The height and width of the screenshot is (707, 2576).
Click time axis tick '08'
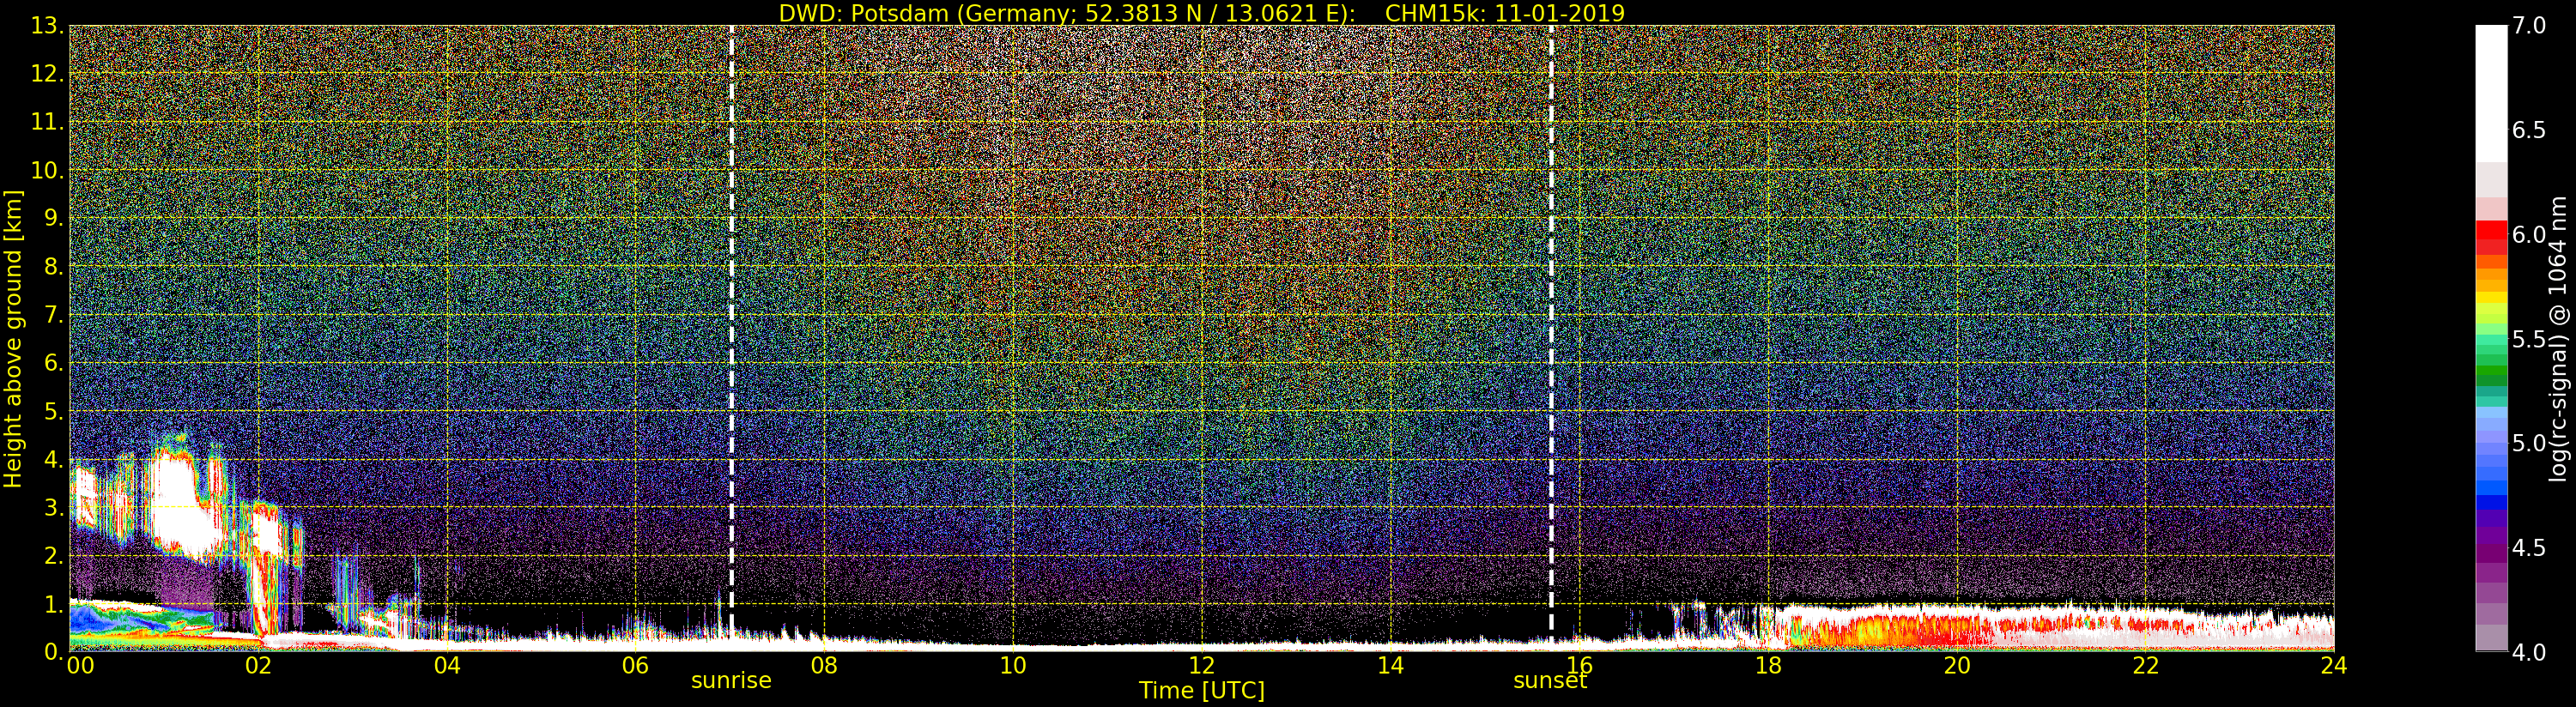click(x=824, y=666)
